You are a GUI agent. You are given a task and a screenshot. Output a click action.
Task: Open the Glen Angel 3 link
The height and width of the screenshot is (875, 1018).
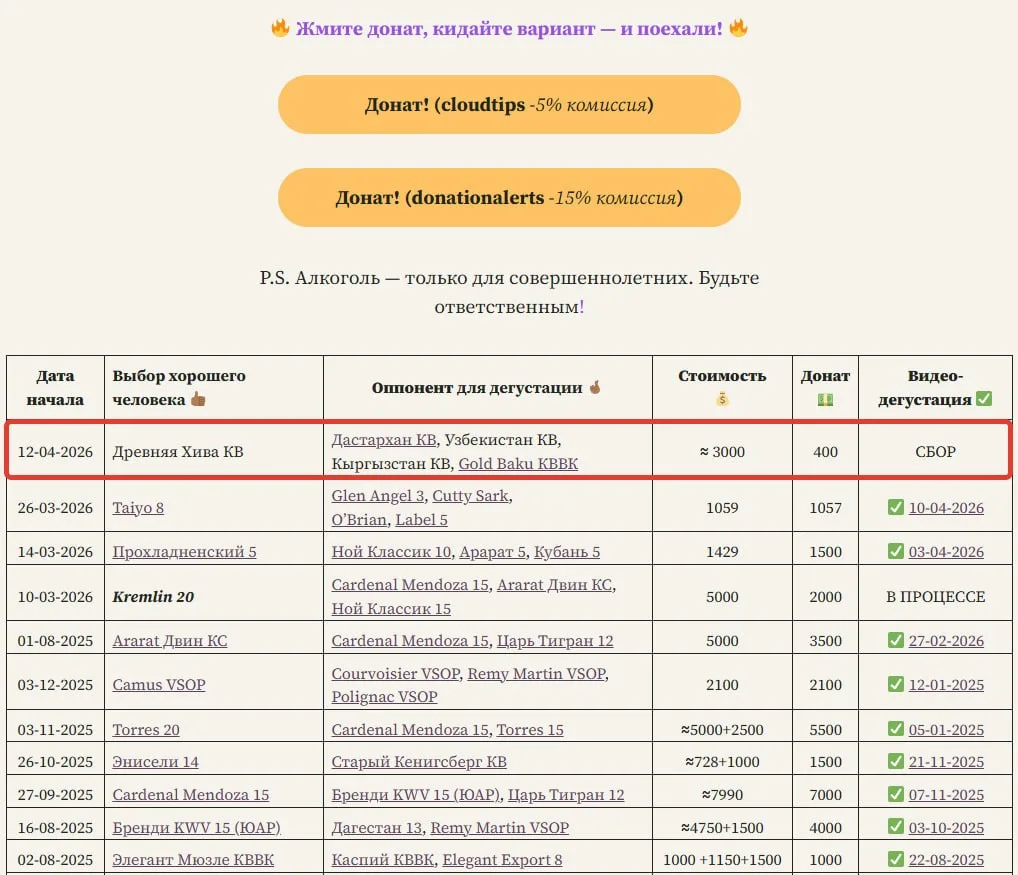pos(378,495)
